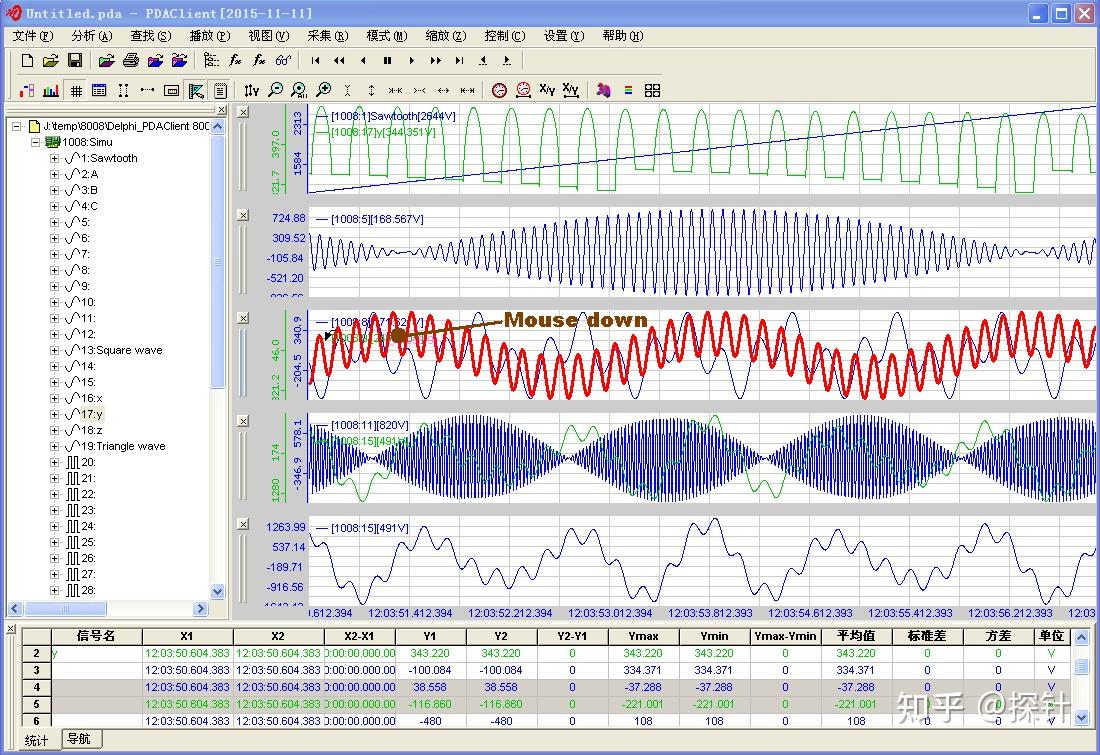Expand the 13:Square wave node
This screenshot has width=1100, height=755.
click(54, 350)
